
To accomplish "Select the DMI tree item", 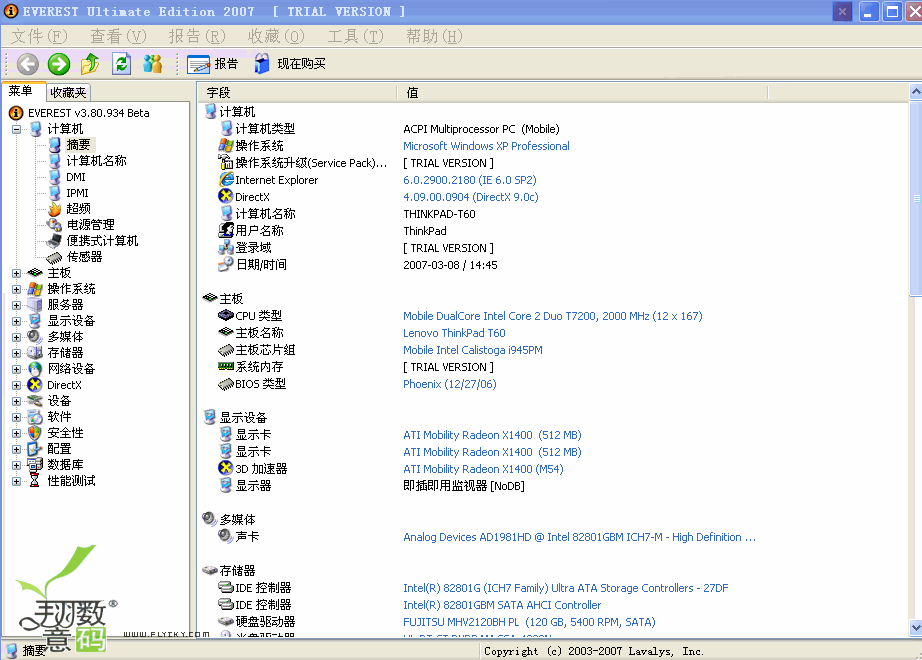I will [76, 176].
